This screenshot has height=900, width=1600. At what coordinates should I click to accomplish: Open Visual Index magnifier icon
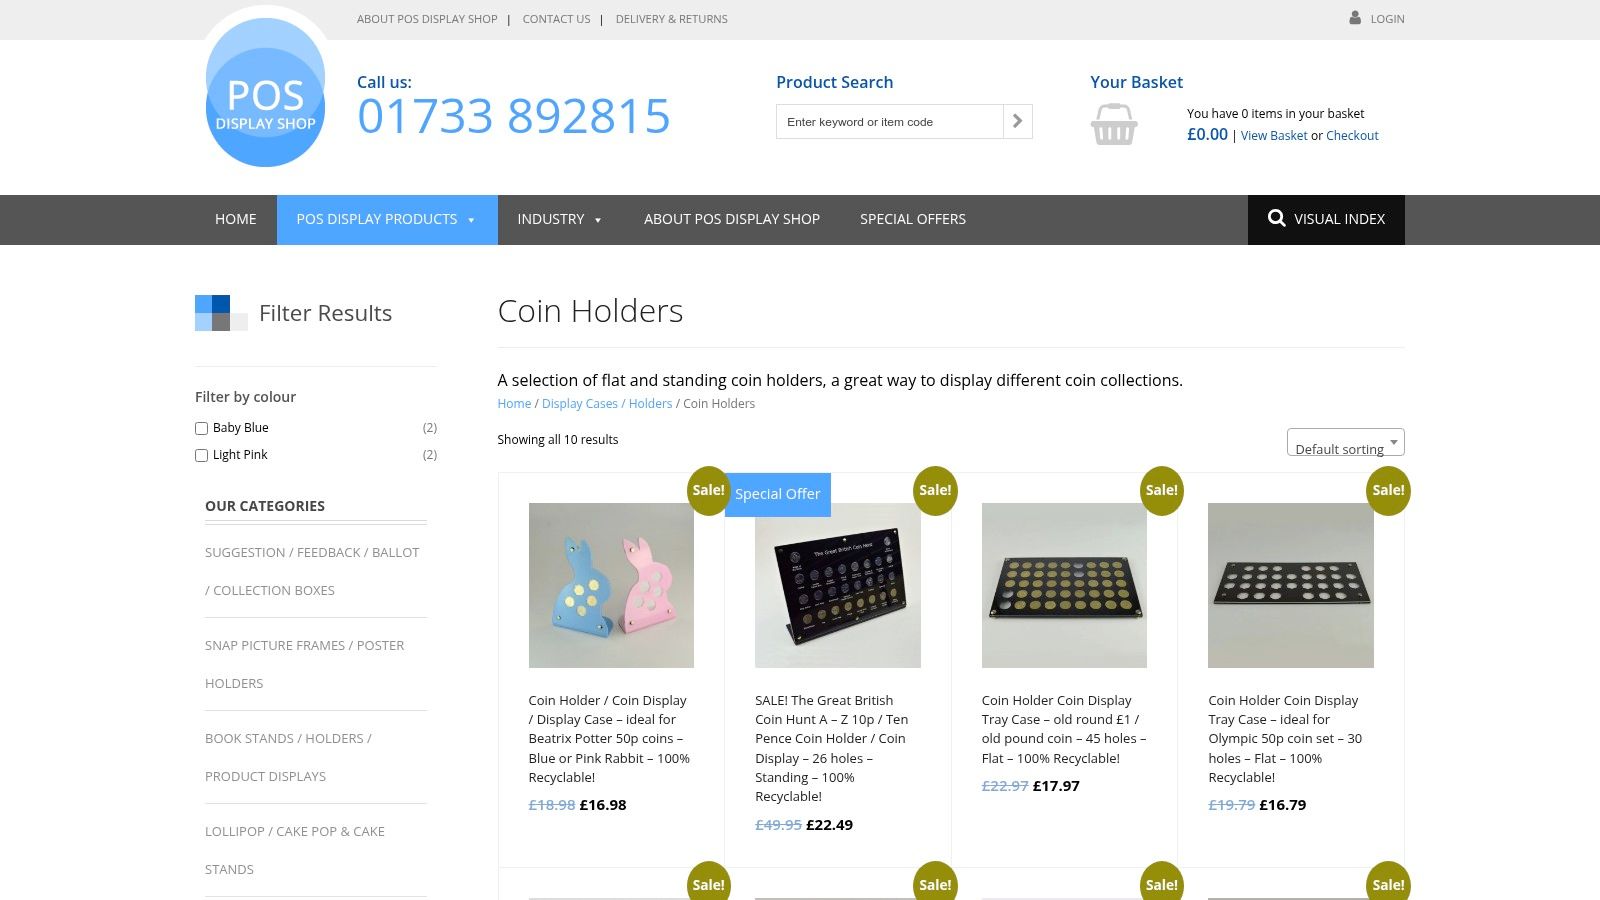(1276, 218)
